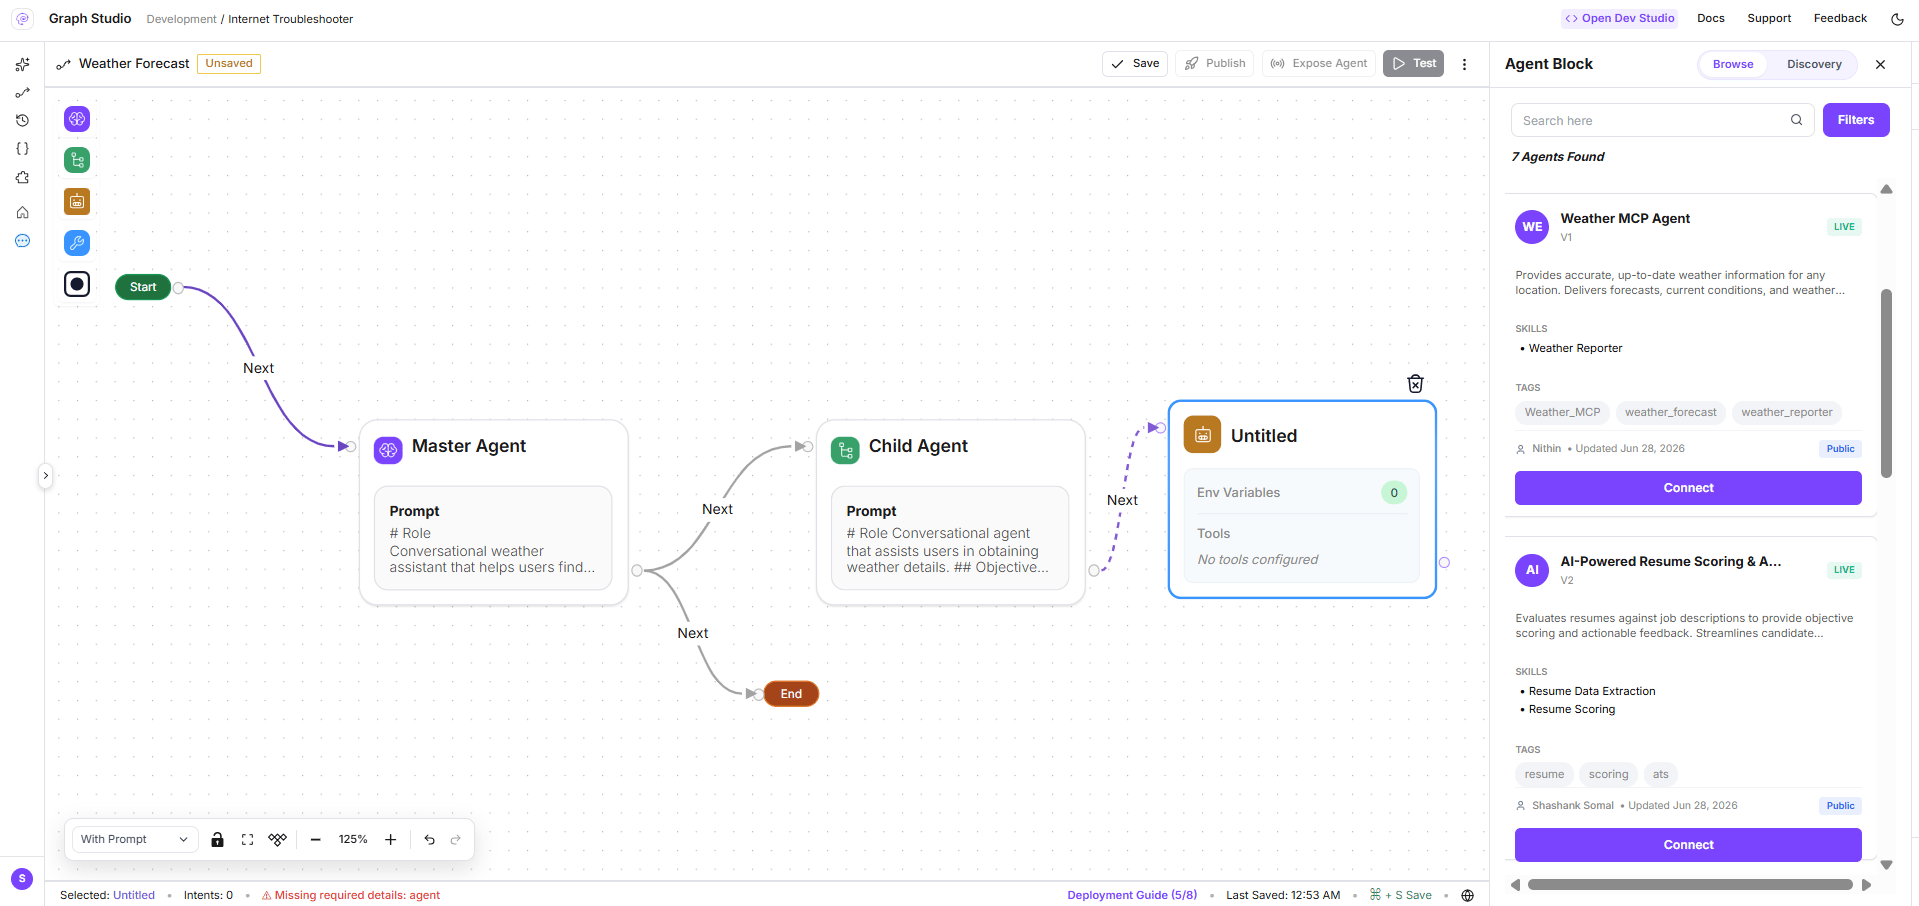Select the orange robot Agent Block tool

tap(77, 201)
